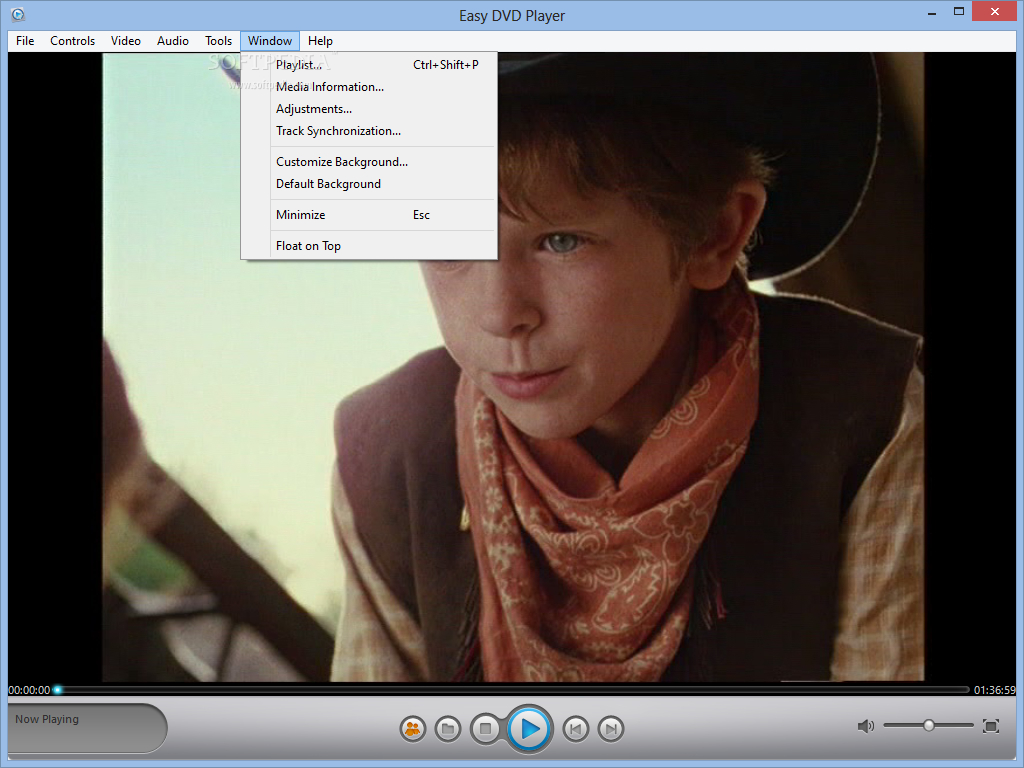Click the seek bar position knob
Image resolution: width=1024 pixels, height=768 pixels.
57,690
